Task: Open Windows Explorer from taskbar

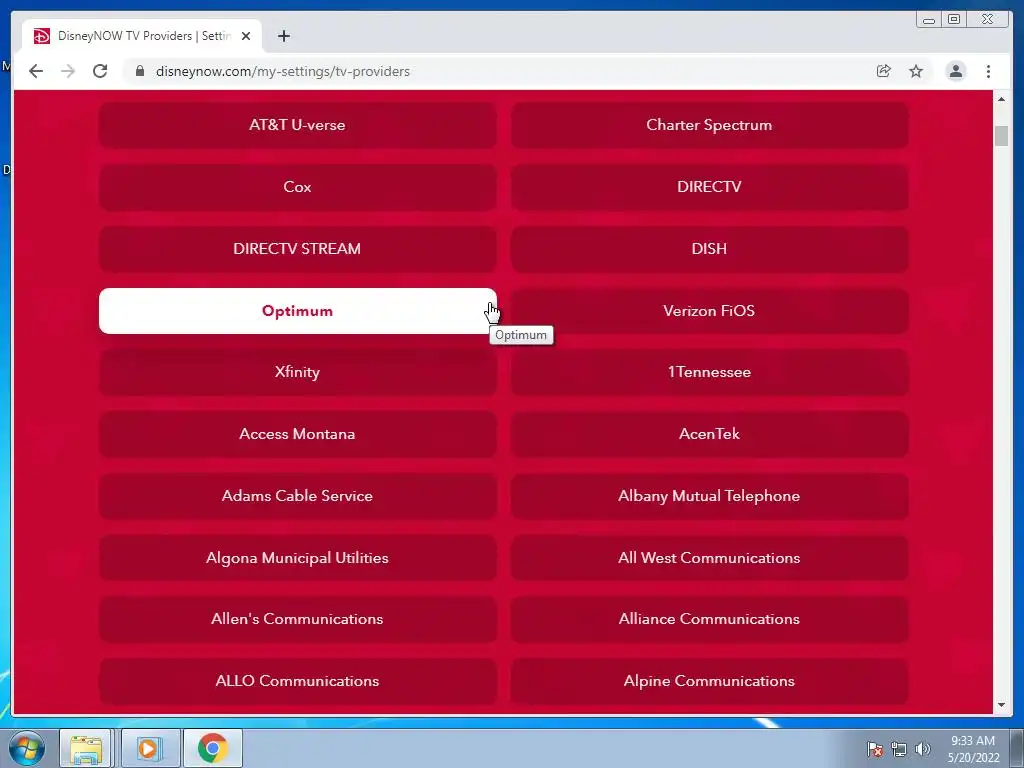Action: click(86, 748)
